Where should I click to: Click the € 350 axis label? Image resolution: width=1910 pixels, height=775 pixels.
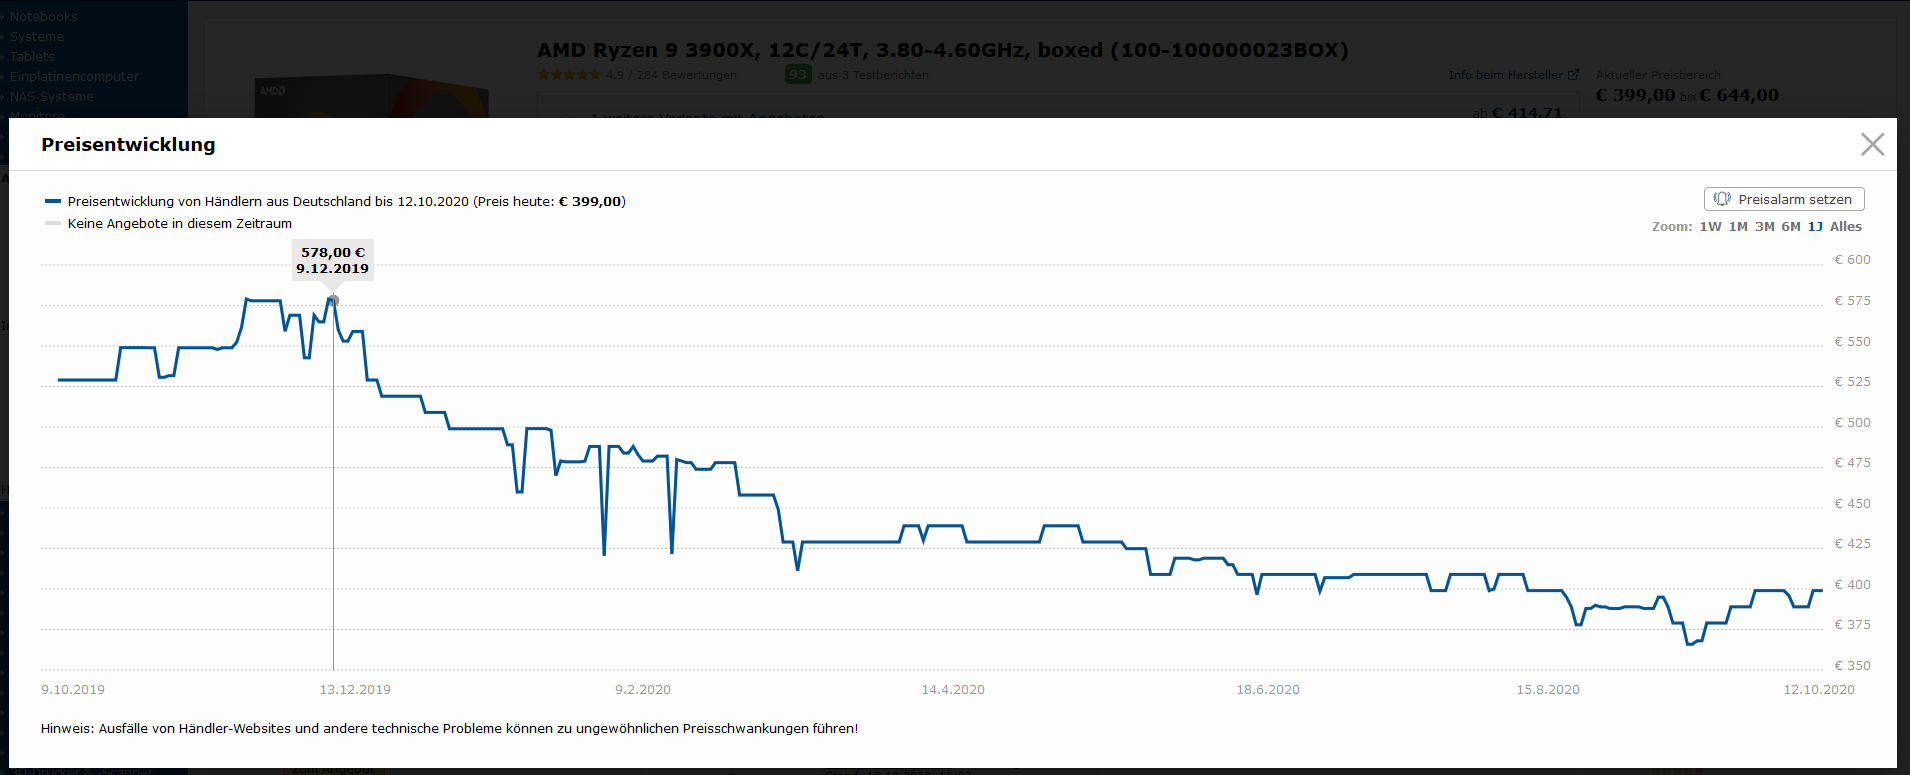(1852, 665)
